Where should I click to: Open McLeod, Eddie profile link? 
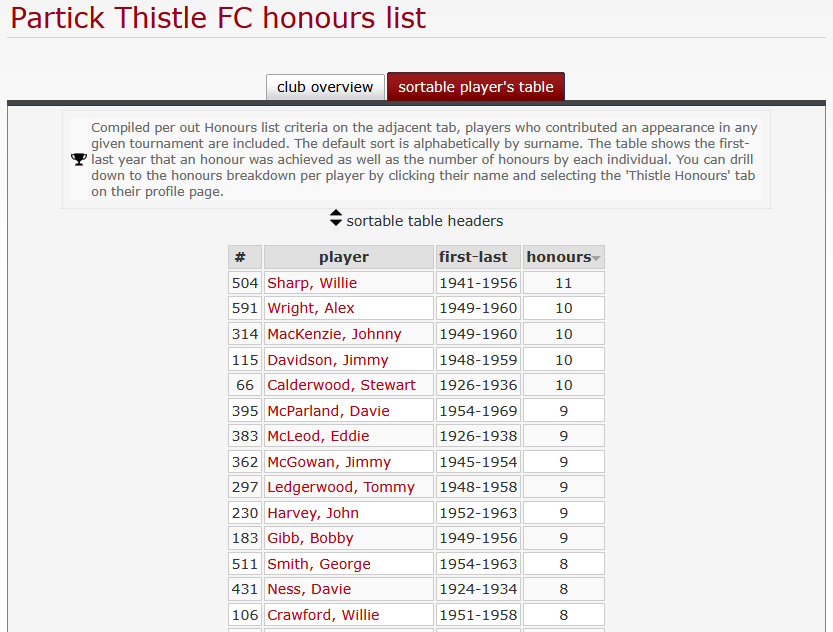(x=318, y=436)
